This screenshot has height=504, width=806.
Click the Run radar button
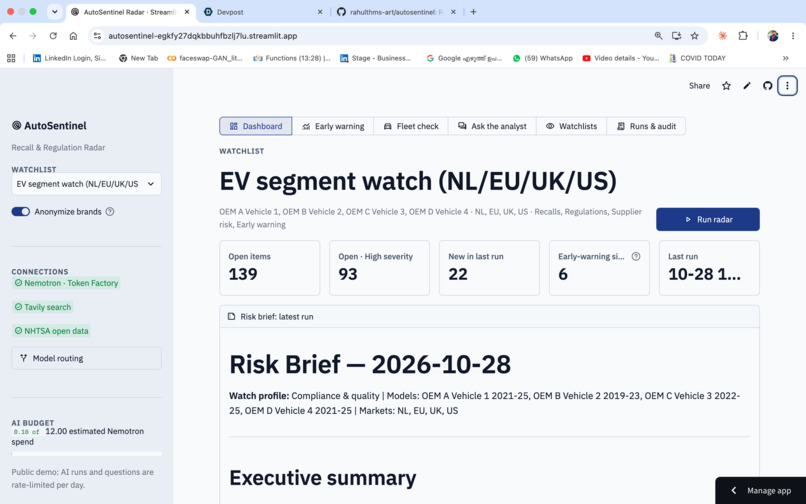[708, 220]
